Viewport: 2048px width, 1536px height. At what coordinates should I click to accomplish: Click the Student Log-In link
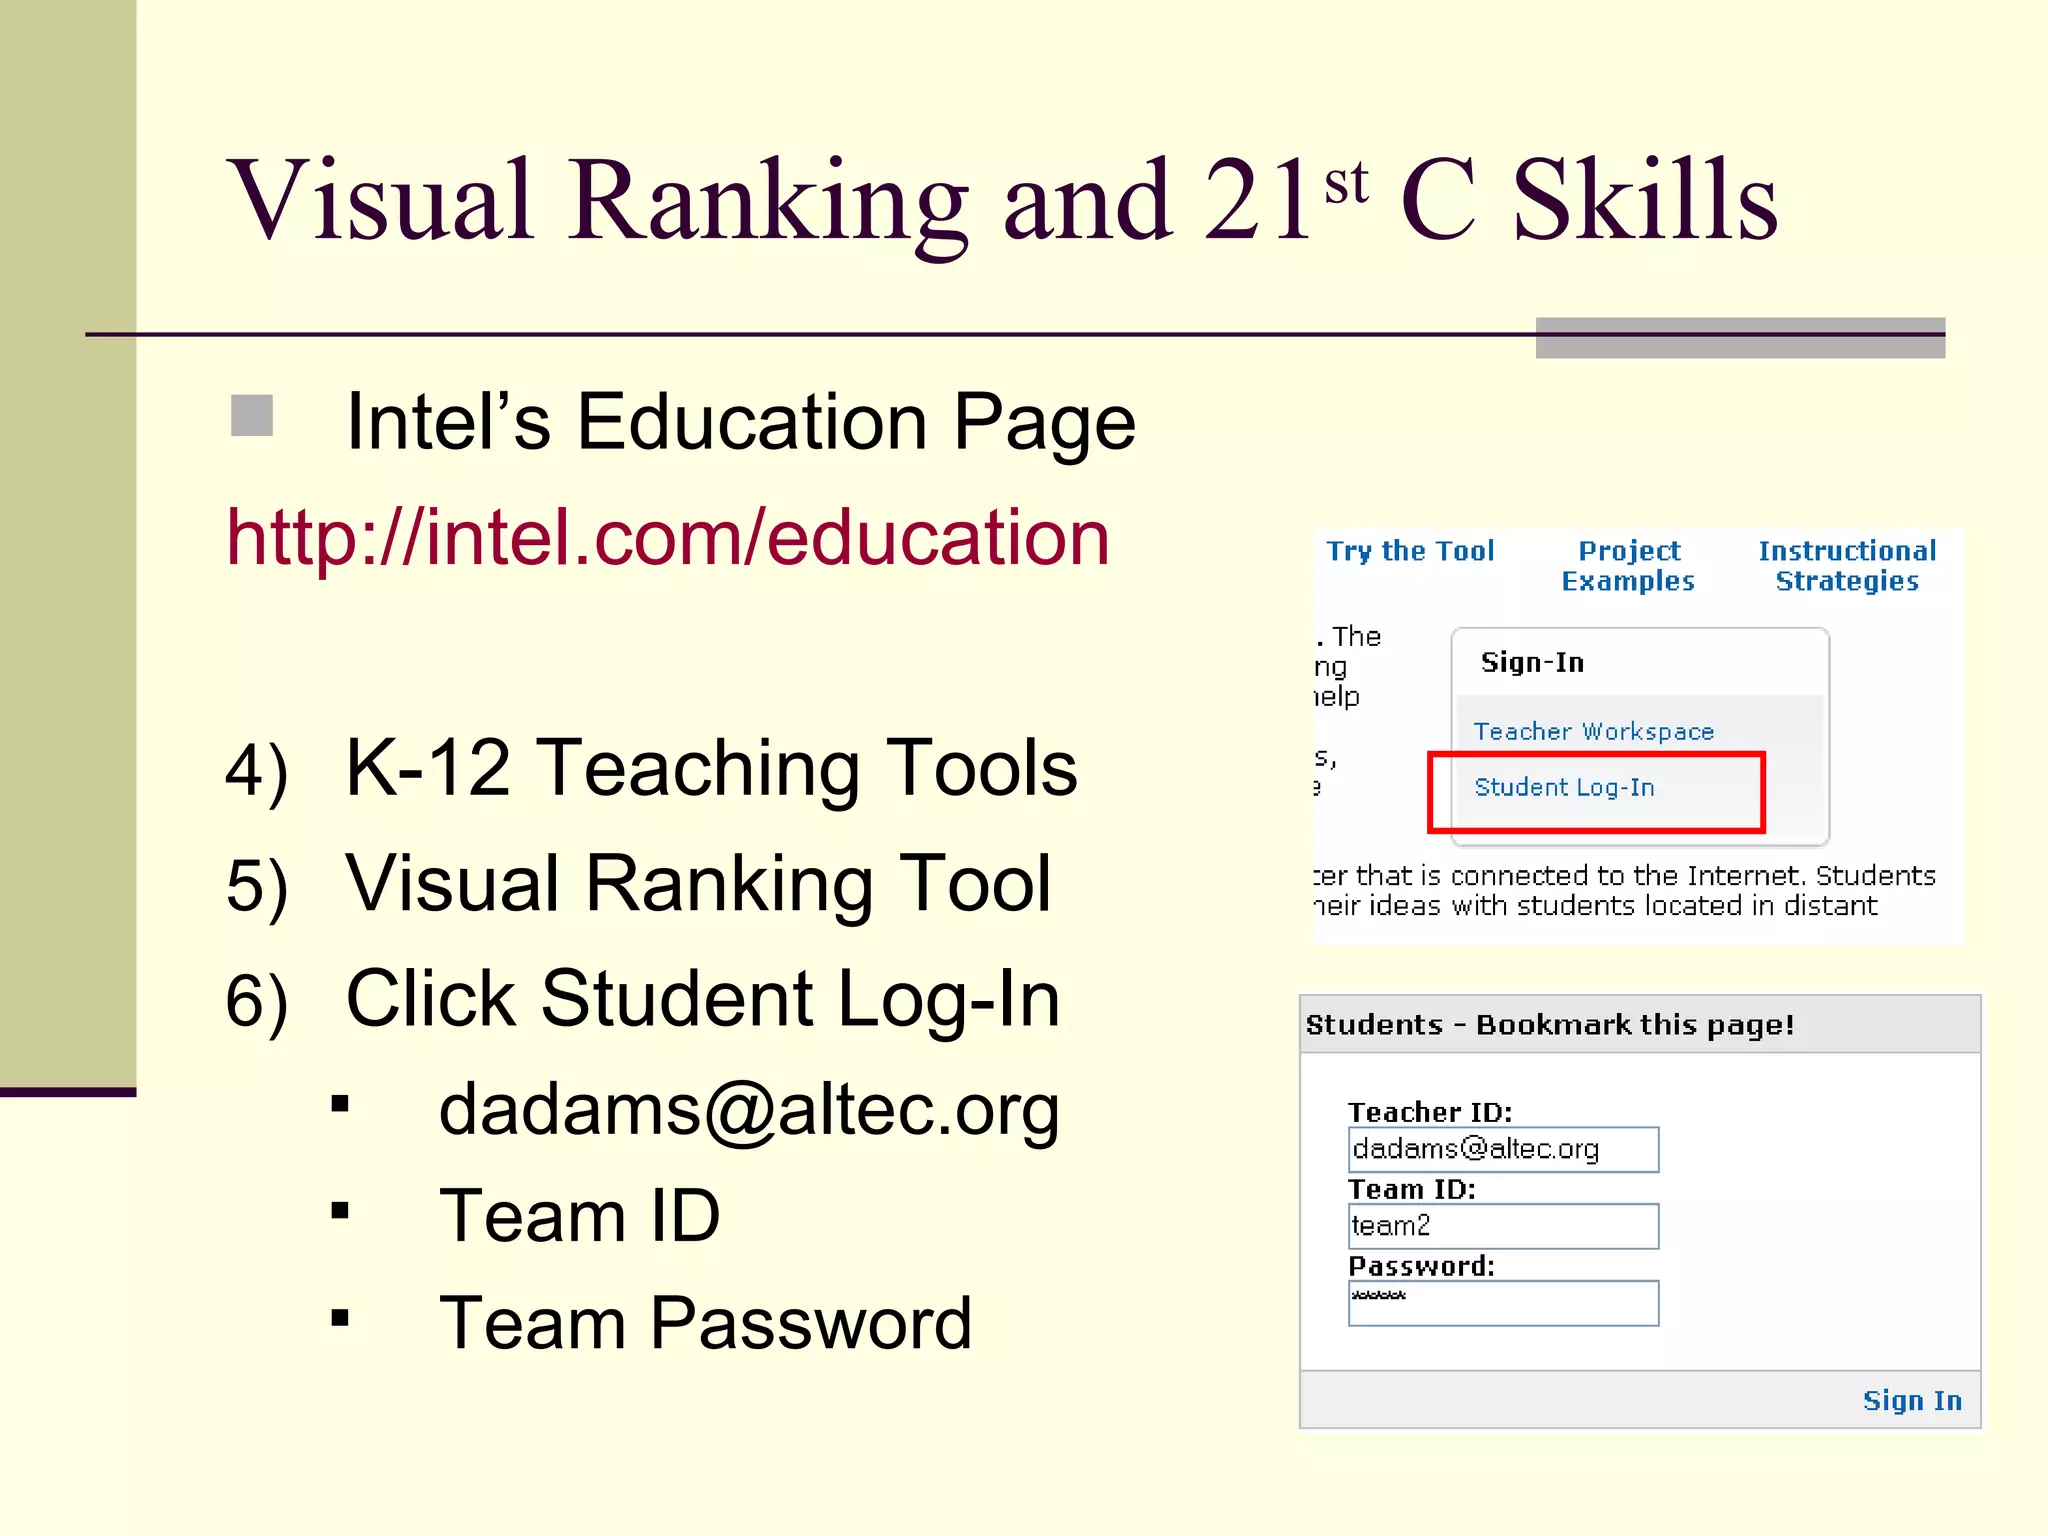1564,788
